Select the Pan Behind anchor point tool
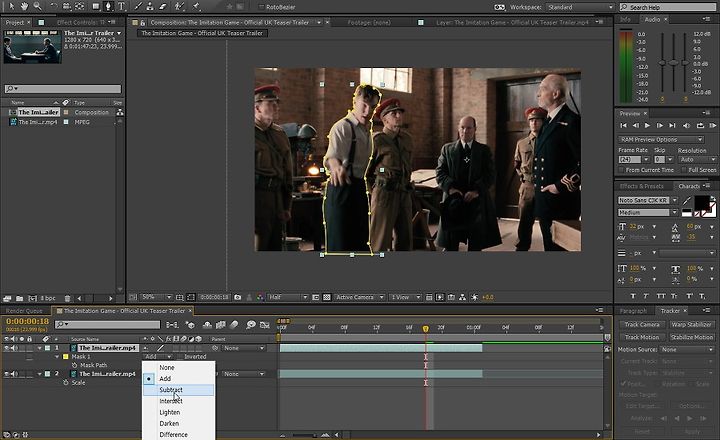Image resolution: width=720 pixels, height=440 pixels. (79, 6)
